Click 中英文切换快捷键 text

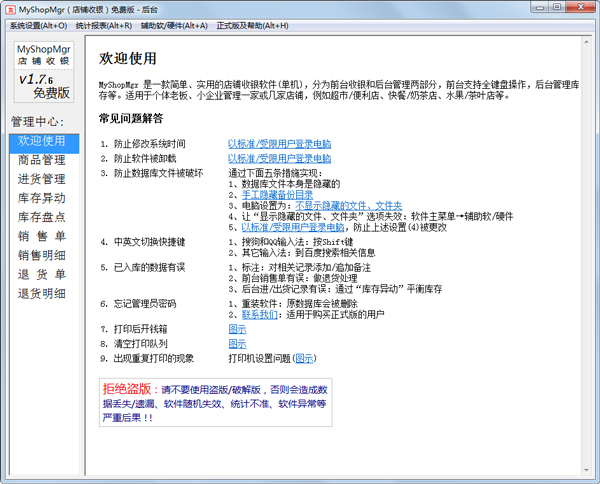pyautogui.click(x=150, y=242)
